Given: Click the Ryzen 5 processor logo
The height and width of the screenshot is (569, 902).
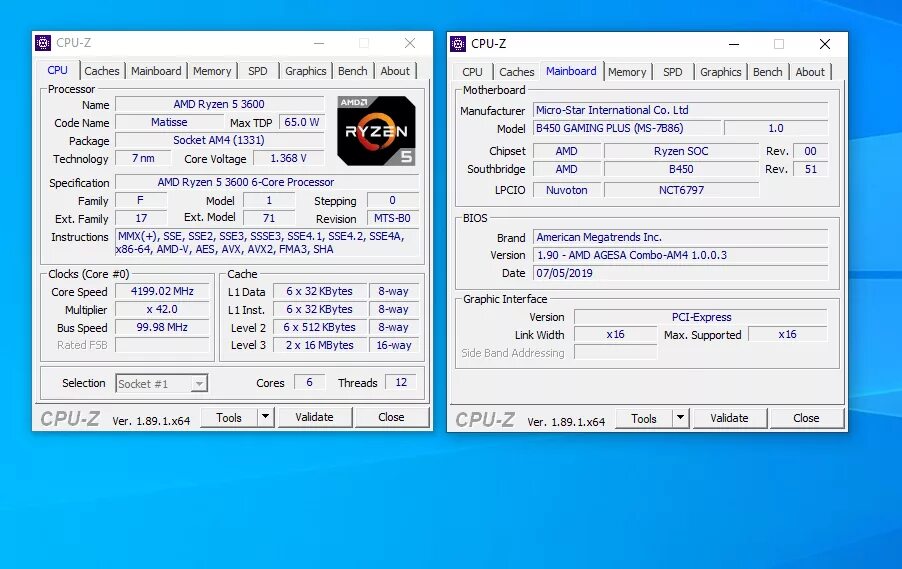Looking at the screenshot, I should pos(376,131).
